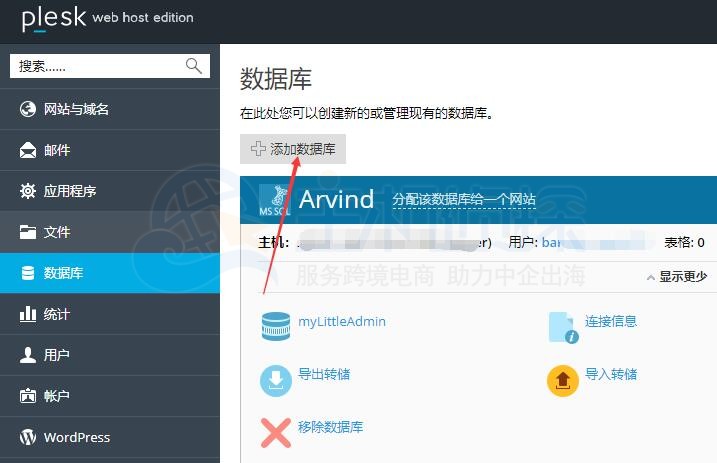
Task: Click the globe icon beside 网站与域名
Action: pos(28,109)
